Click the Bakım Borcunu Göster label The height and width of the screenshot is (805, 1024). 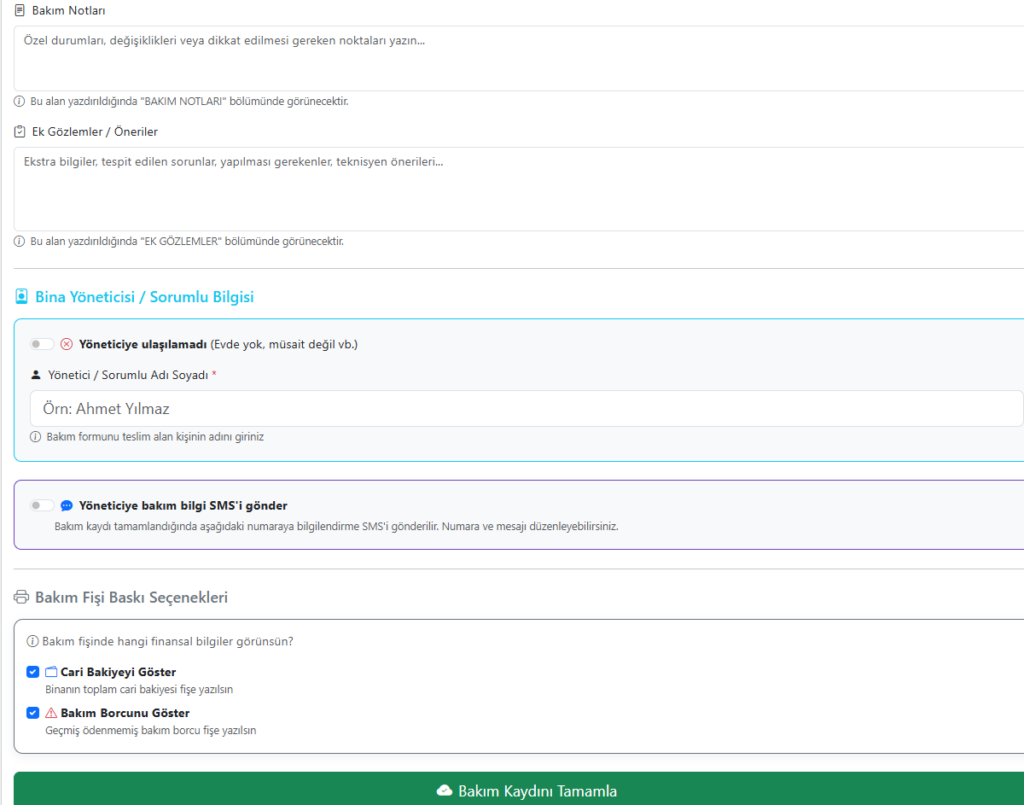(x=125, y=713)
